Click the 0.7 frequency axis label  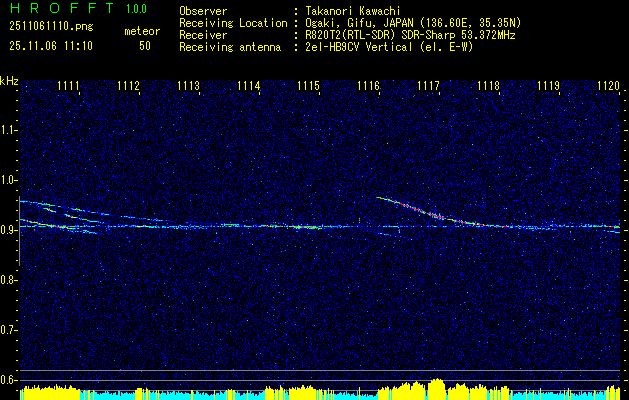[x=8, y=330]
